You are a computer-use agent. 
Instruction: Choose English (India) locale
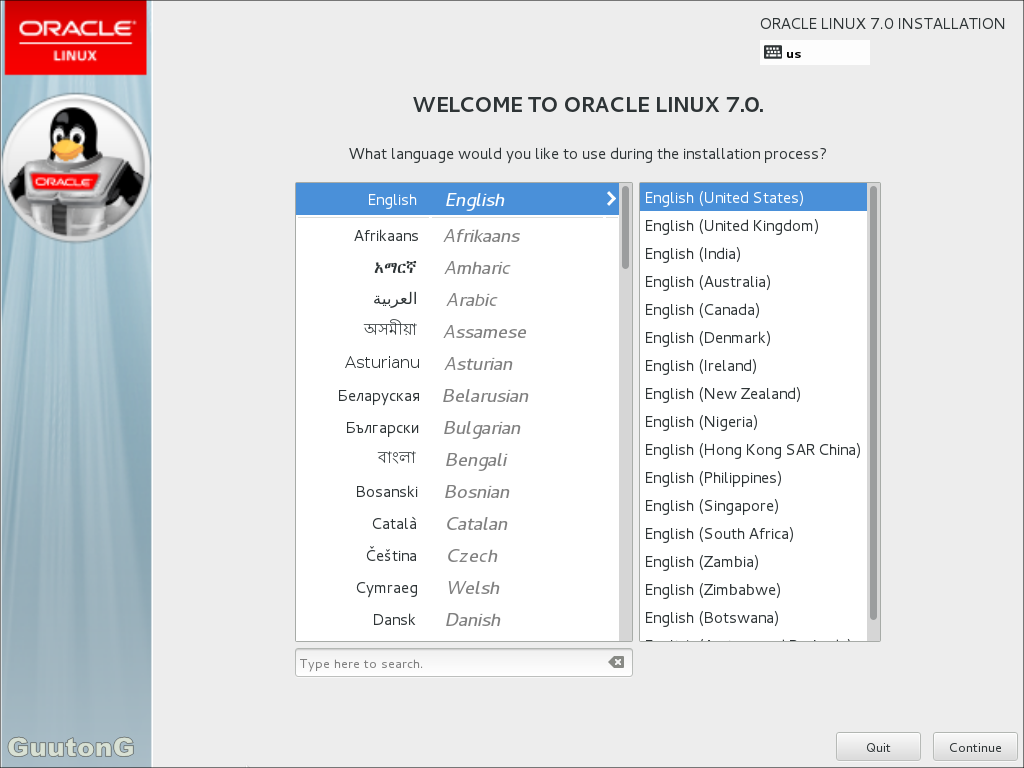tap(754, 253)
